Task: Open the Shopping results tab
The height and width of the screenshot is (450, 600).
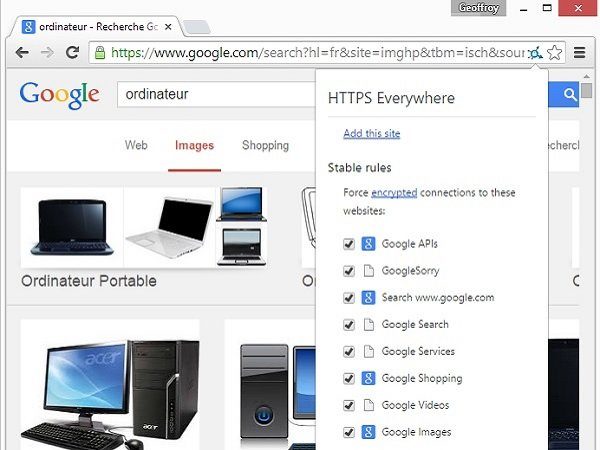Action: point(265,145)
